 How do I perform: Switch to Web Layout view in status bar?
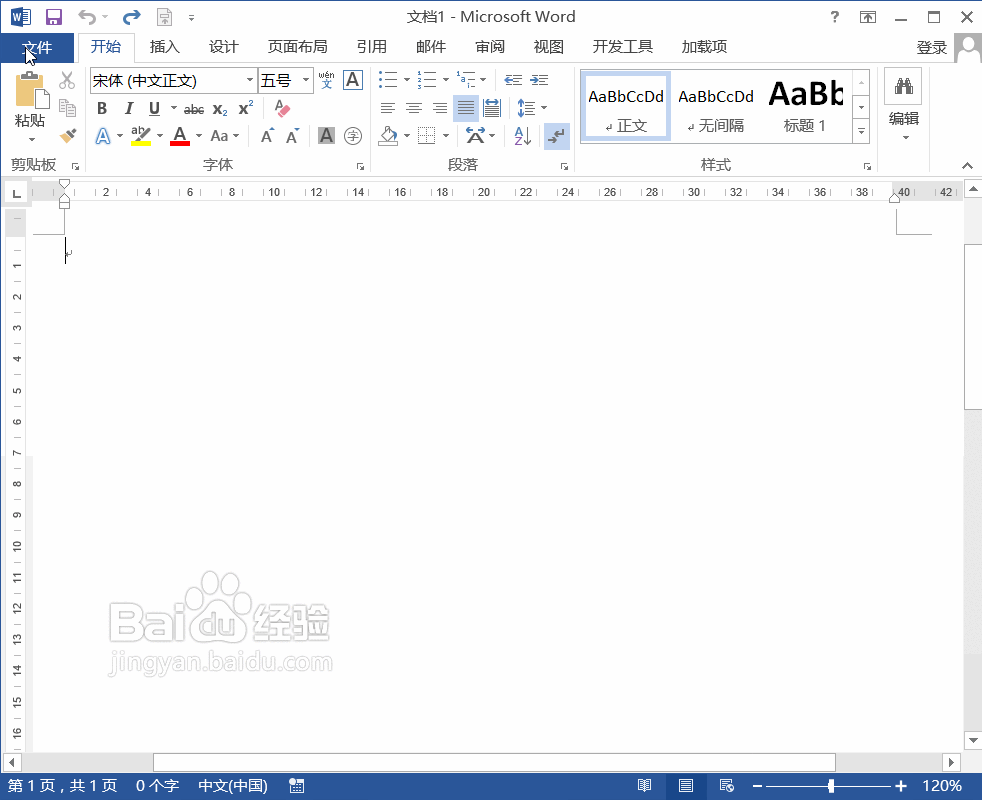pos(726,786)
